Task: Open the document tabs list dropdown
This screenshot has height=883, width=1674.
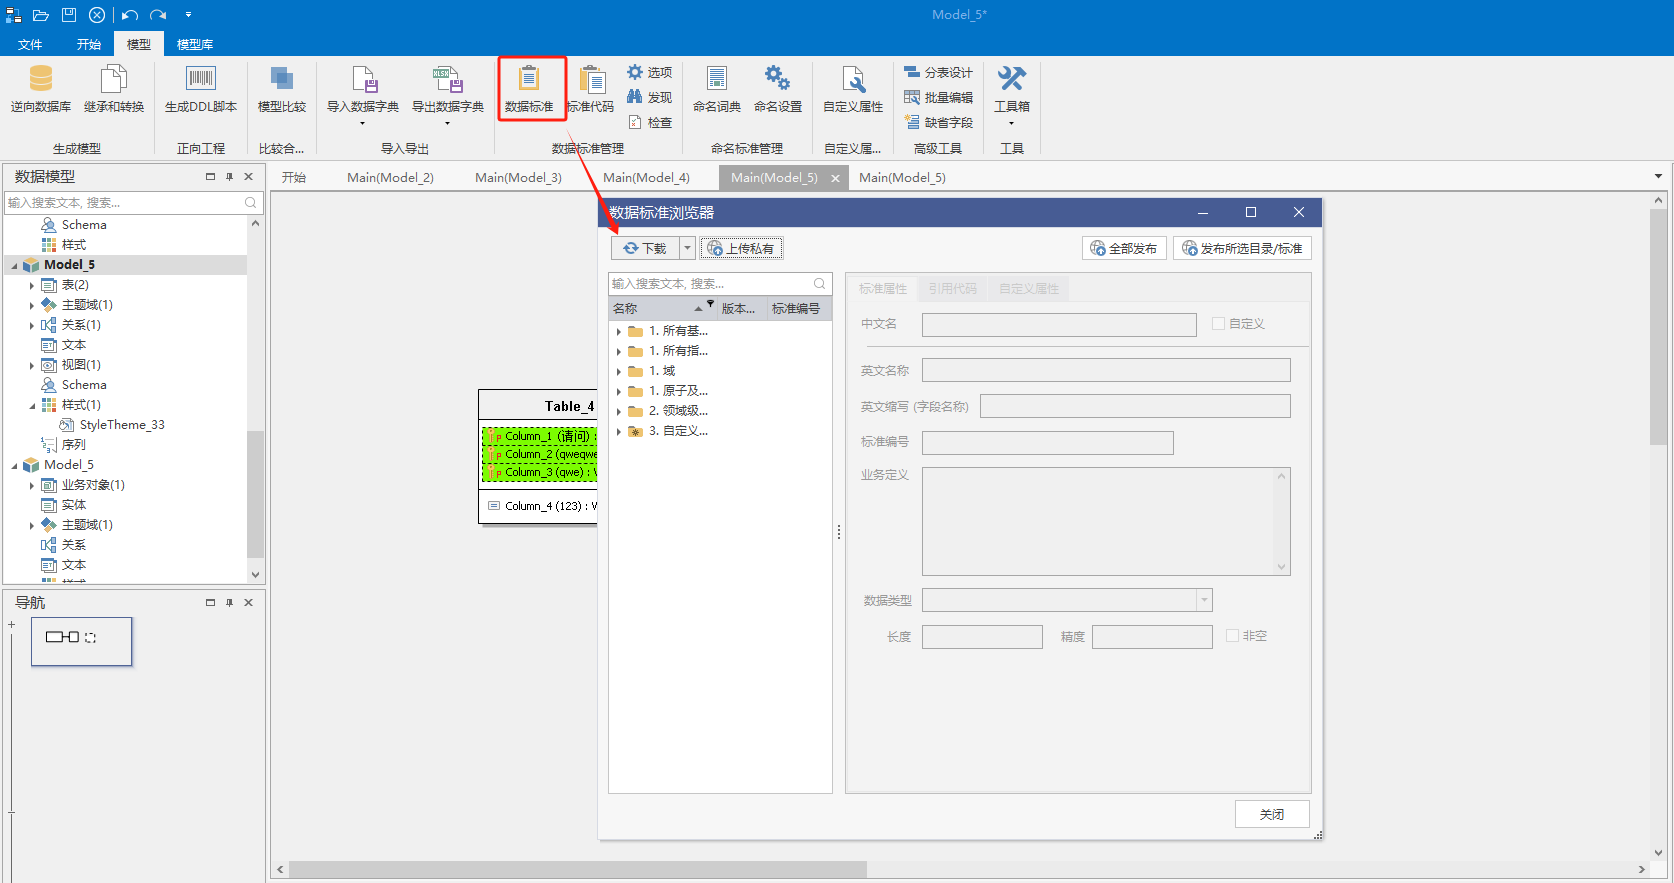Action: (1659, 177)
